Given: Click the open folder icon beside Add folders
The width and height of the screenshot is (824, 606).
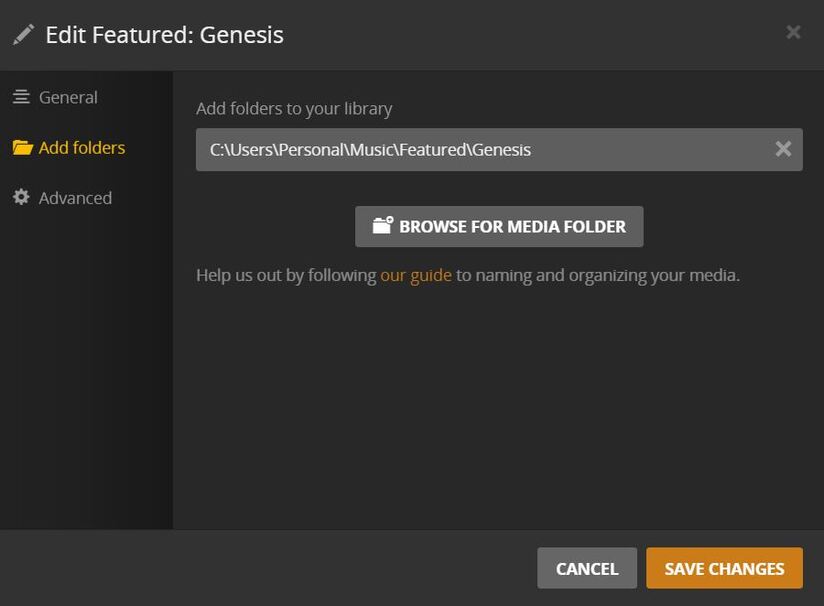Looking at the screenshot, I should click(22, 148).
